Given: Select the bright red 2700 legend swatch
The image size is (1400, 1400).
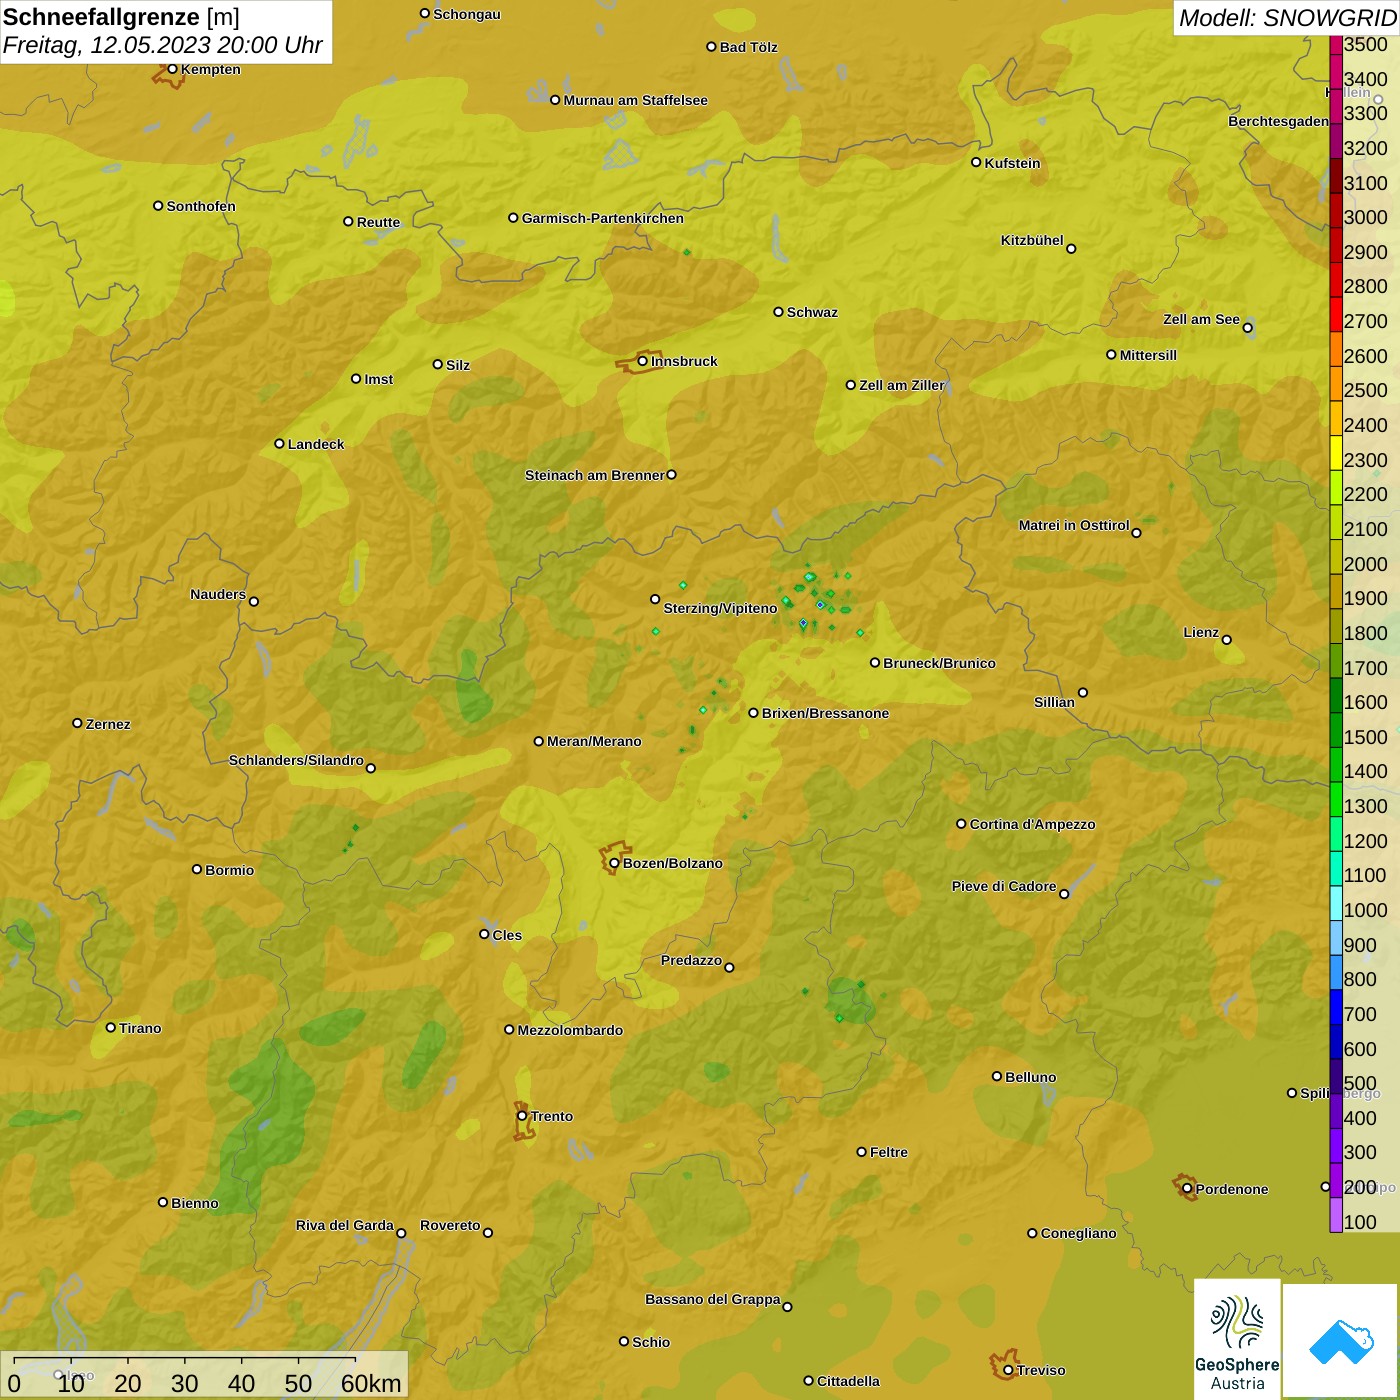Looking at the screenshot, I should [1336, 314].
